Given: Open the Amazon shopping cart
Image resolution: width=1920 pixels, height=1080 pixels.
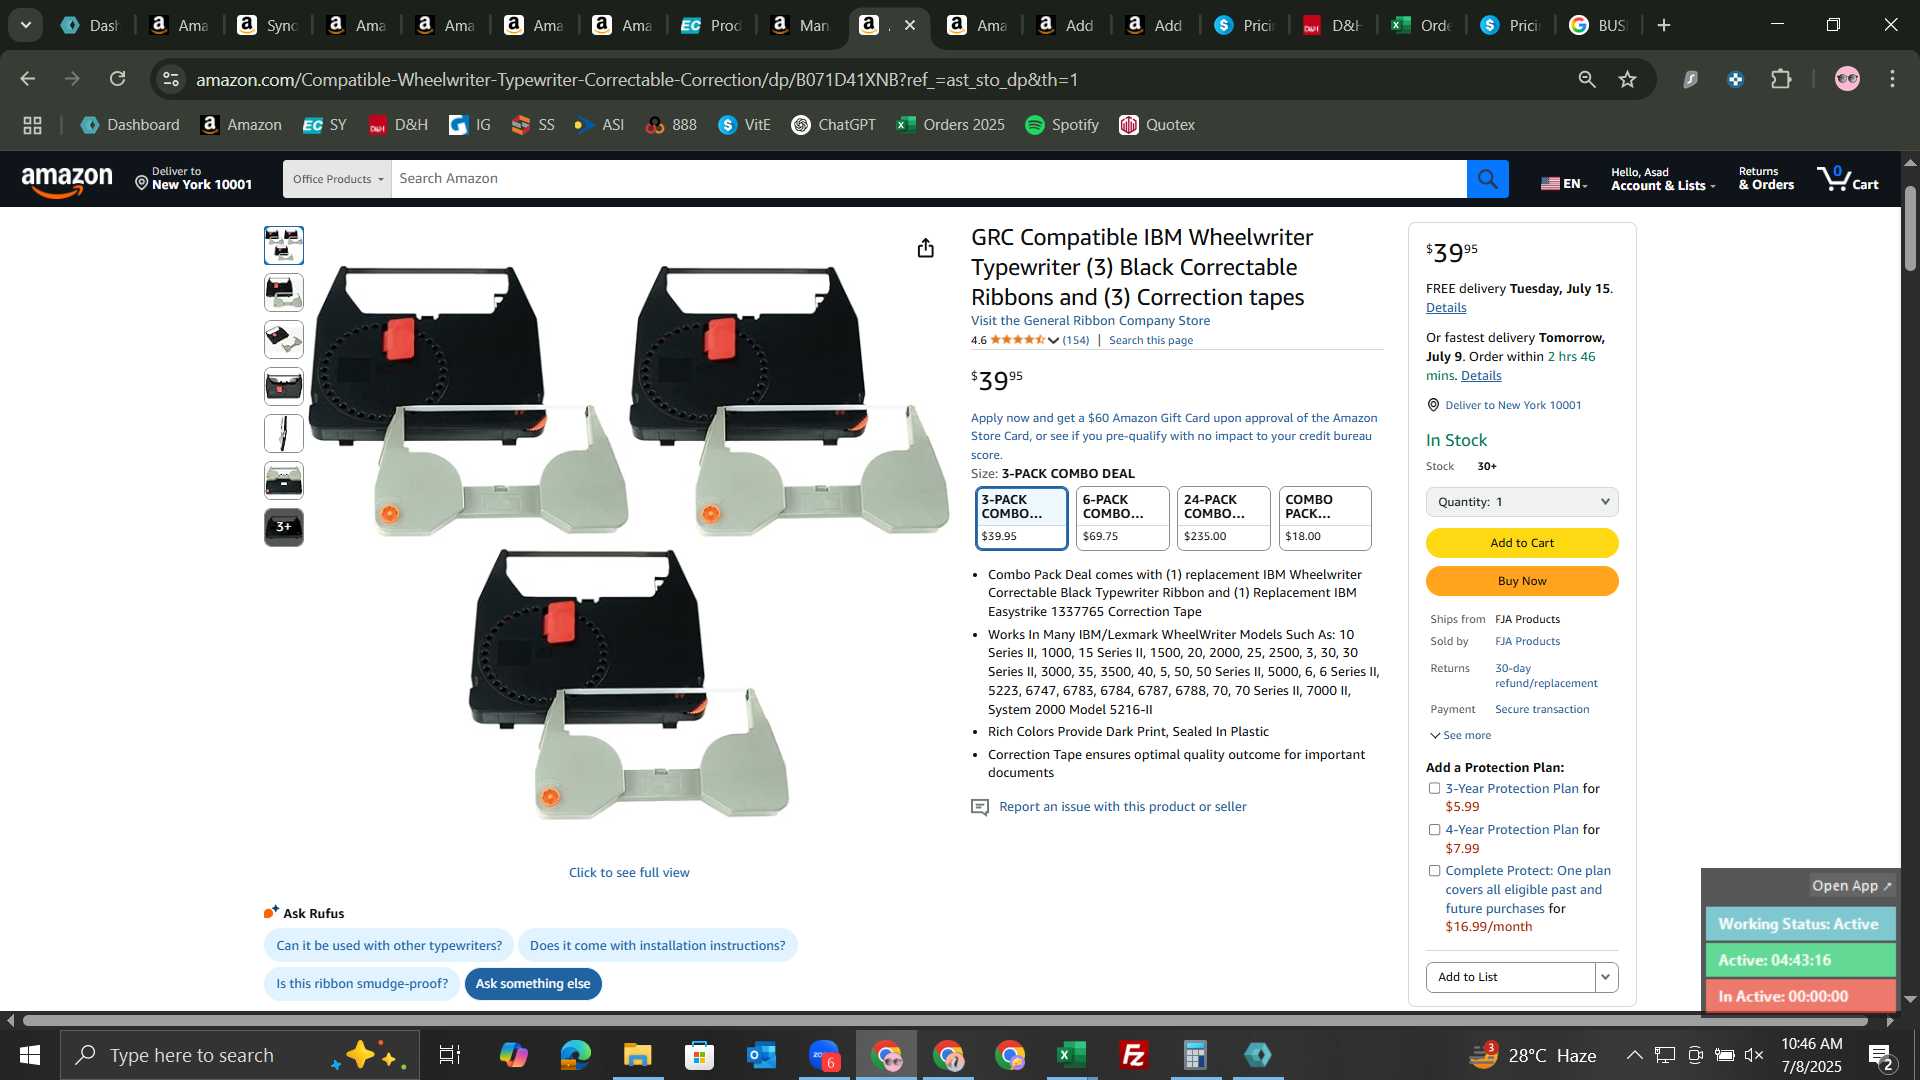Looking at the screenshot, I should tap(1847, 179).
